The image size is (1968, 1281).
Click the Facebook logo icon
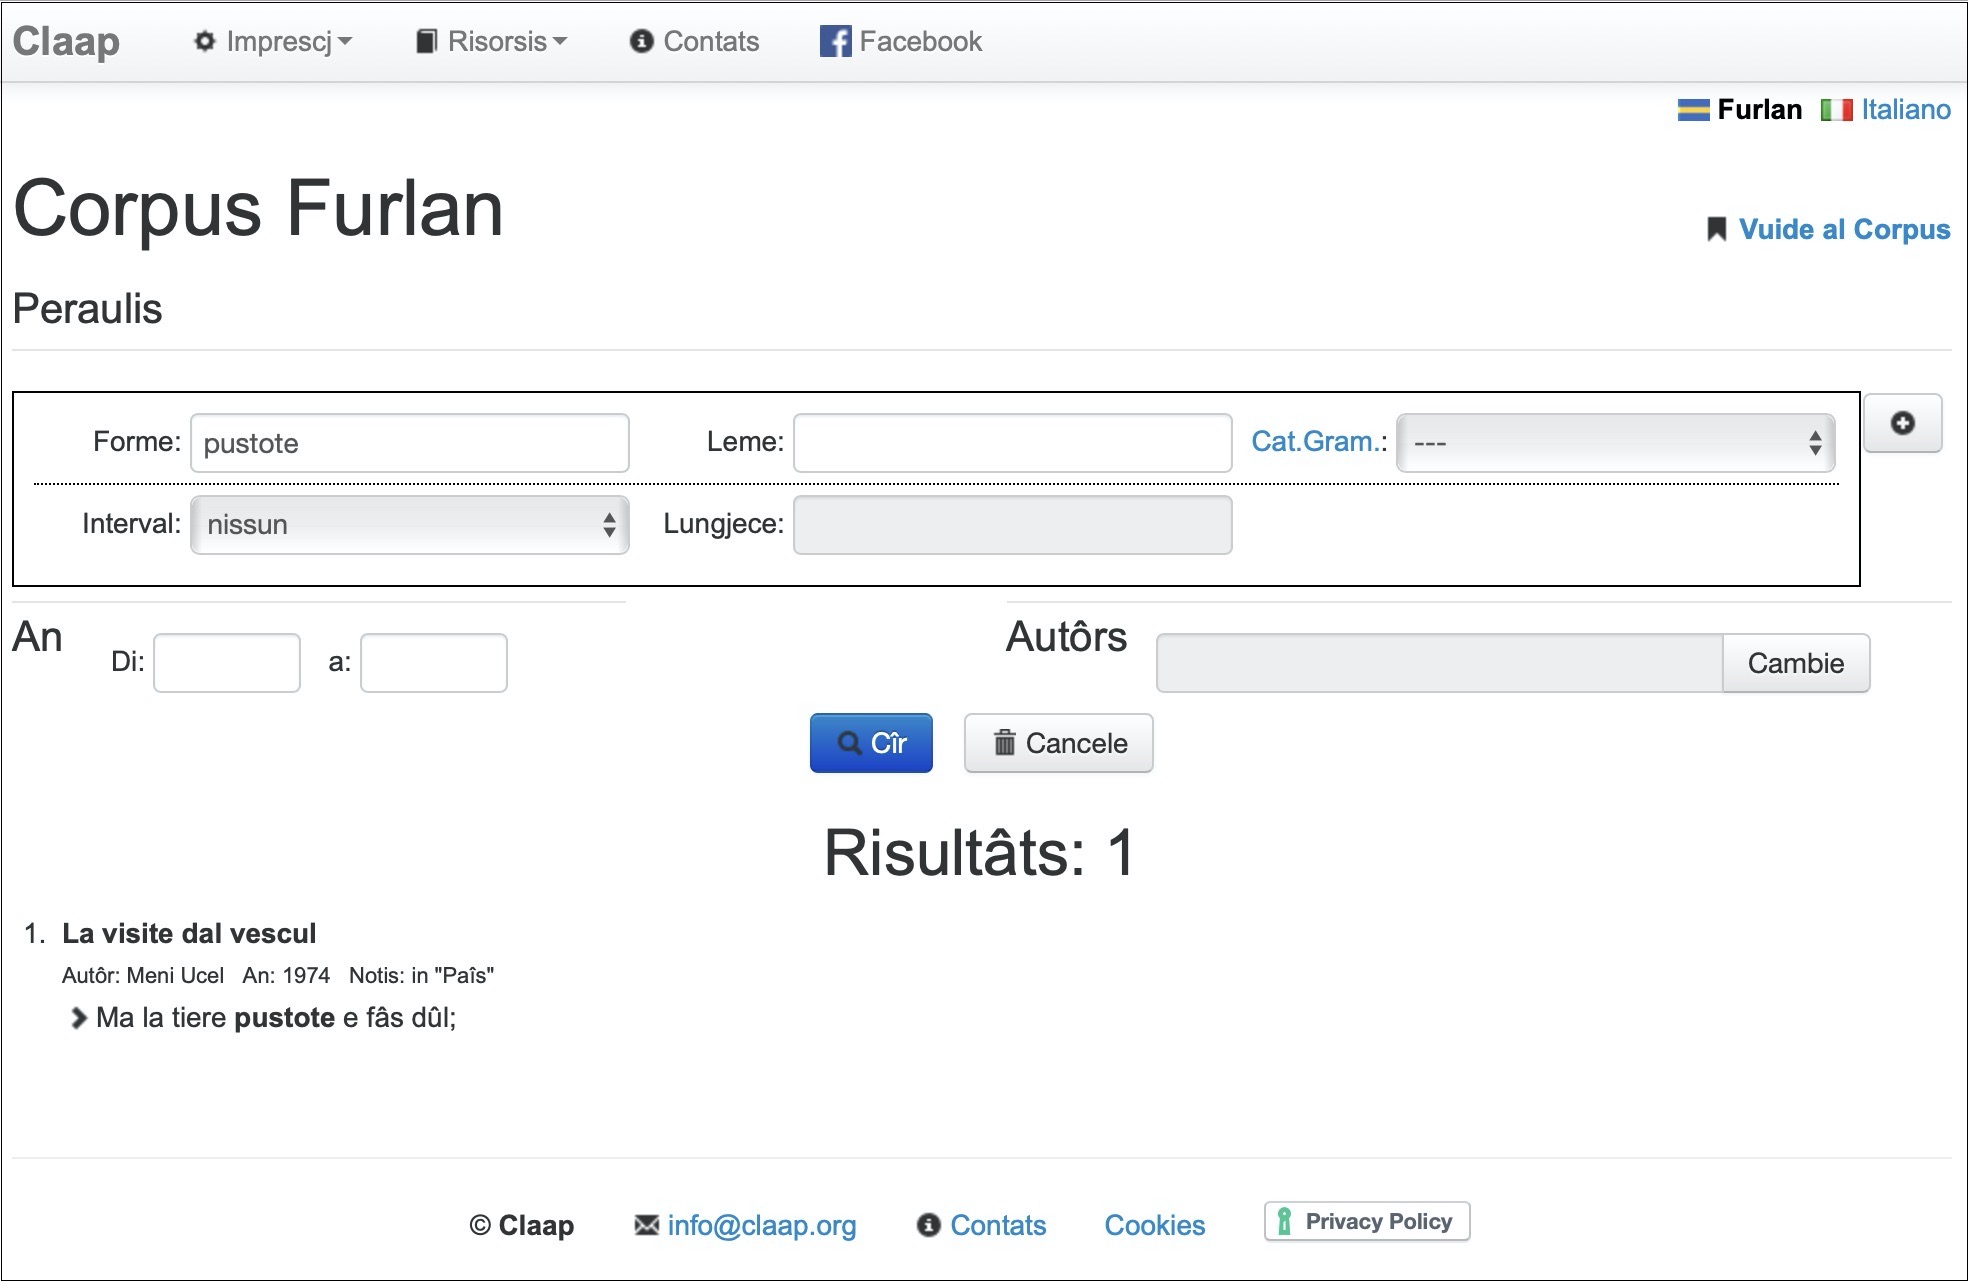835,41
